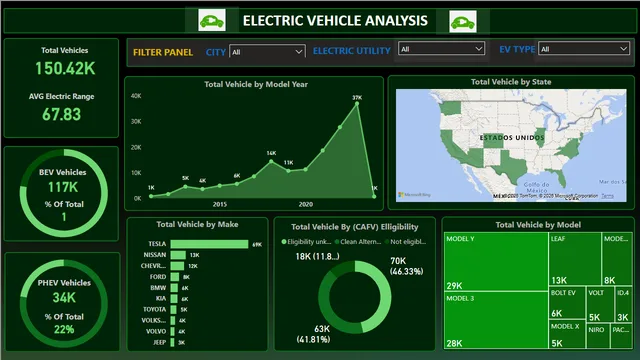The image size is (640, 360).
Task: Click the 5K data point on line chart
Action: coord(186,187)
